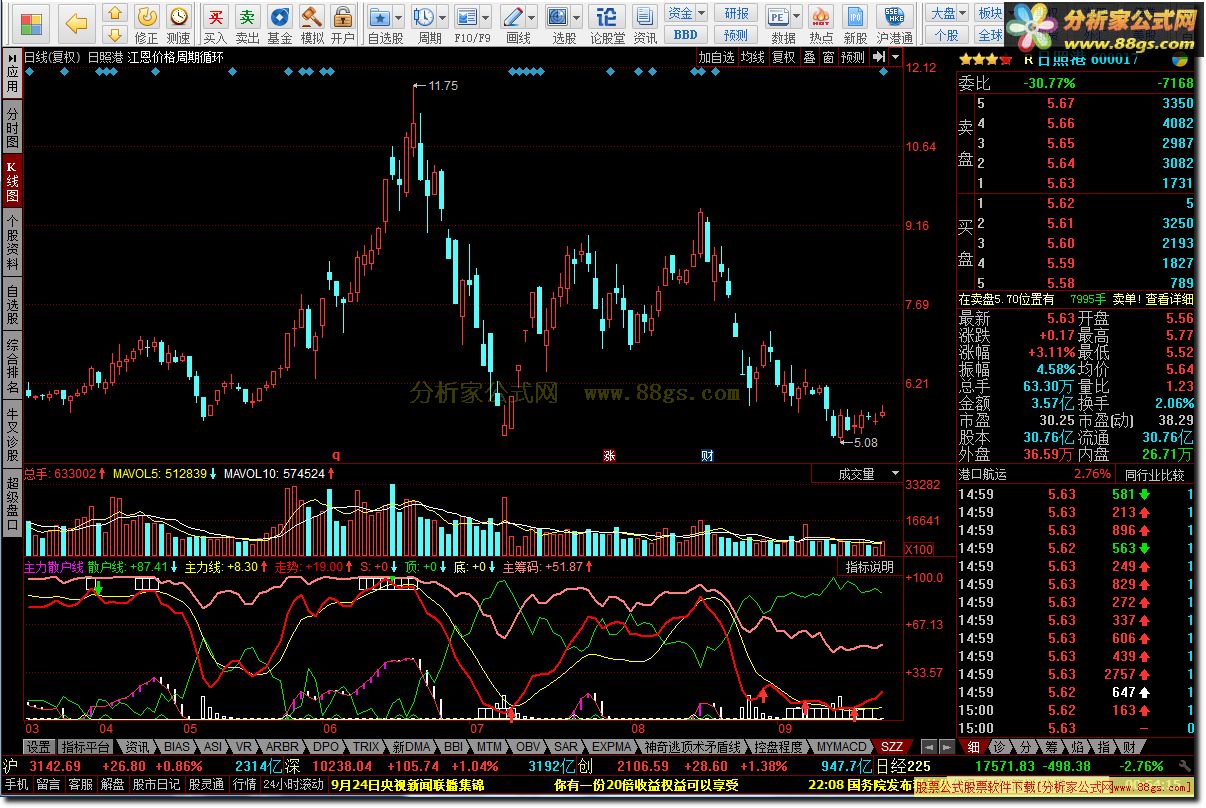Expand the 周期 dropdown arrow
The height and width of the screenshot is (808, 1206).
[x=444, y=17]
